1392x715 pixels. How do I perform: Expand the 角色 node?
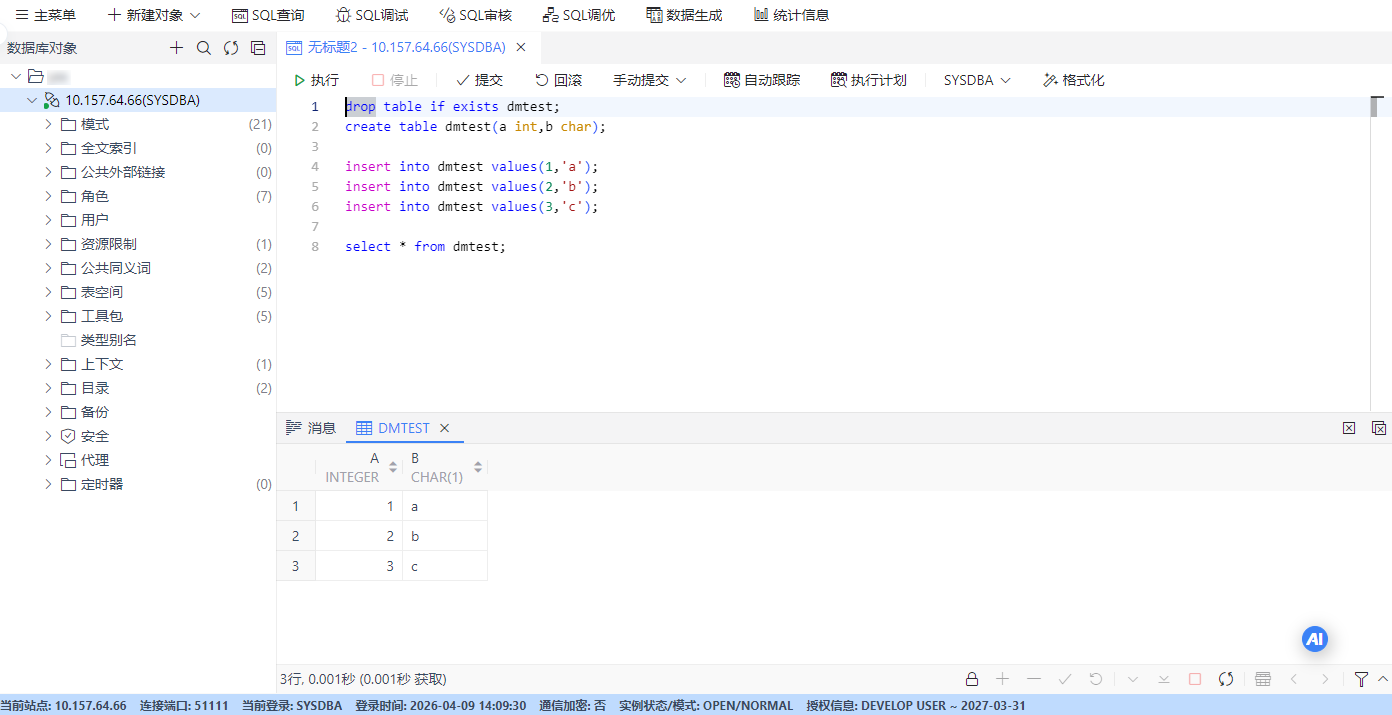pos(48,196)
